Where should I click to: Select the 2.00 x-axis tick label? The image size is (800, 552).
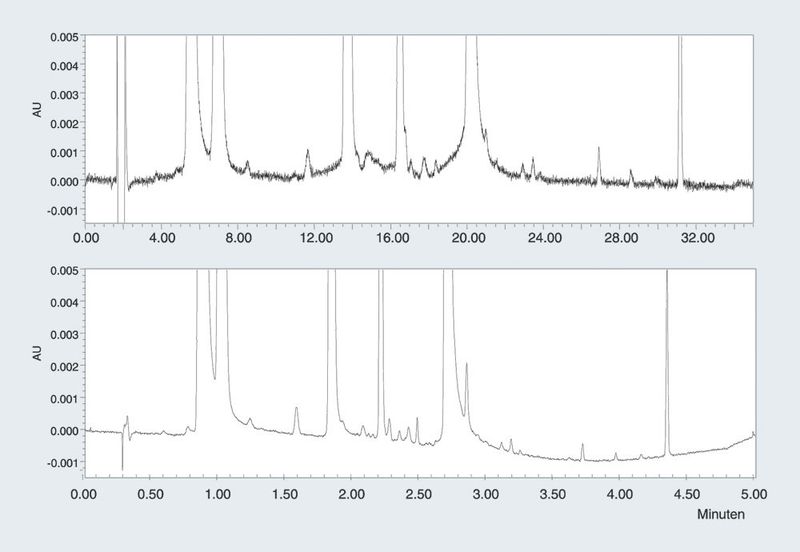352,494
